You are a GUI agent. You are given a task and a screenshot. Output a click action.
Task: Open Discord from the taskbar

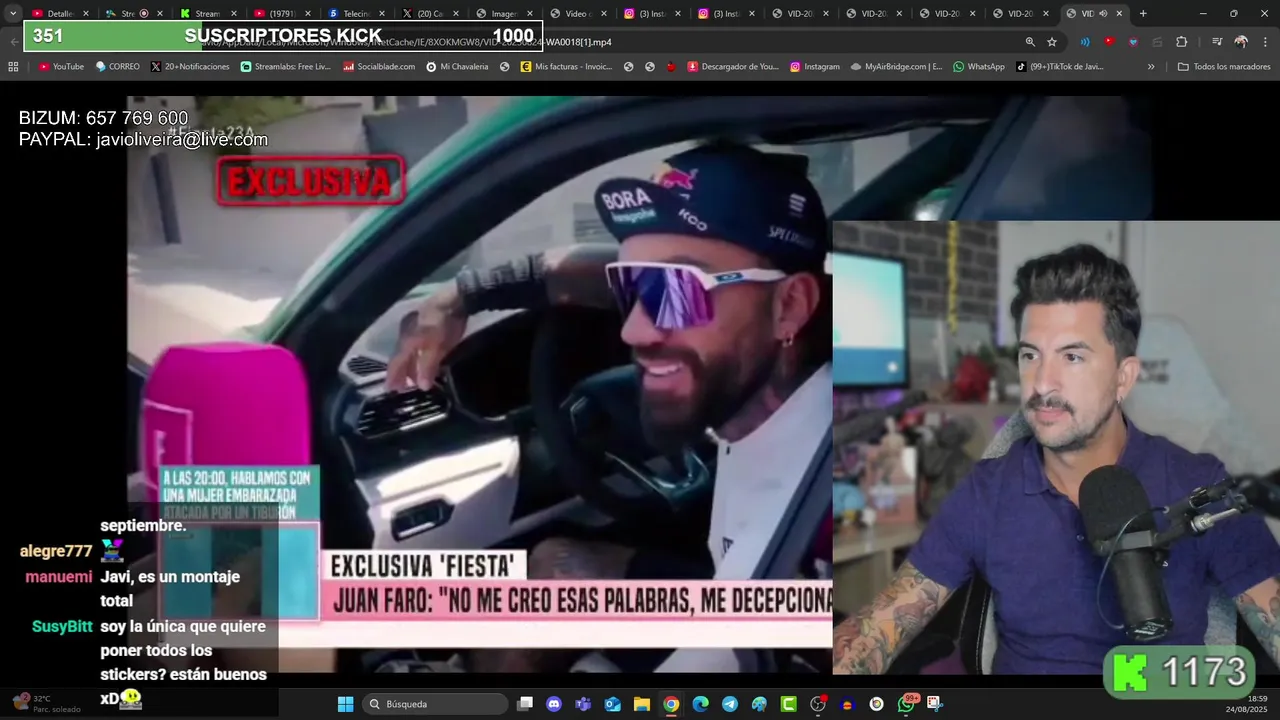(x=554, y=704)
